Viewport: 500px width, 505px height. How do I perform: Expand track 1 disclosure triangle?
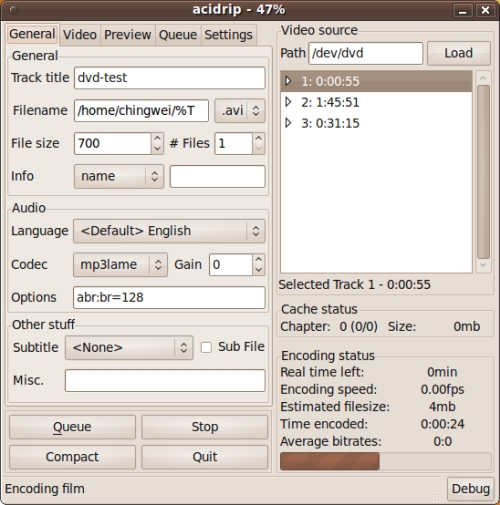pyautogui.click(x=288, y=81)
